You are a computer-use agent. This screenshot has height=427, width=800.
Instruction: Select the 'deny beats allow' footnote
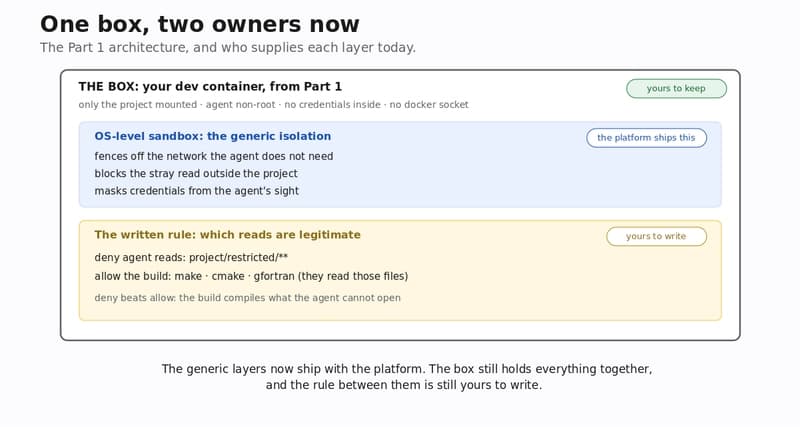(x=247, y=298)
